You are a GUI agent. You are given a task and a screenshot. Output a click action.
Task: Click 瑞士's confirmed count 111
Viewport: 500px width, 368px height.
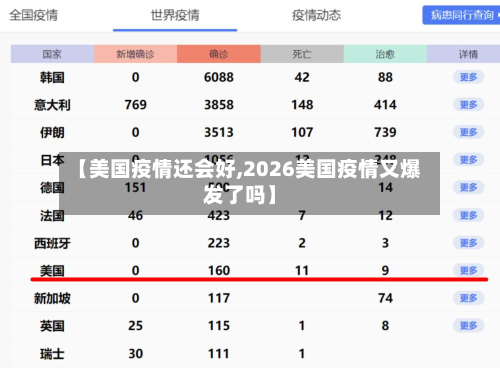[x=219, y=354]
